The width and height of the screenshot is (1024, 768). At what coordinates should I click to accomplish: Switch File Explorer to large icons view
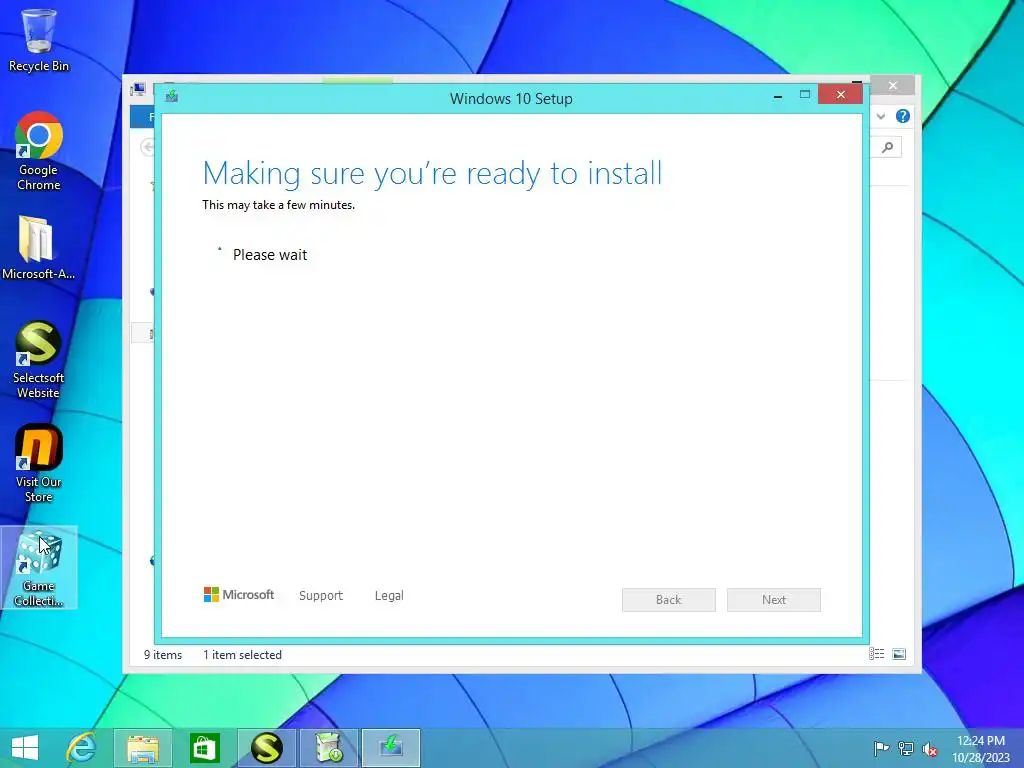point(899,654)
